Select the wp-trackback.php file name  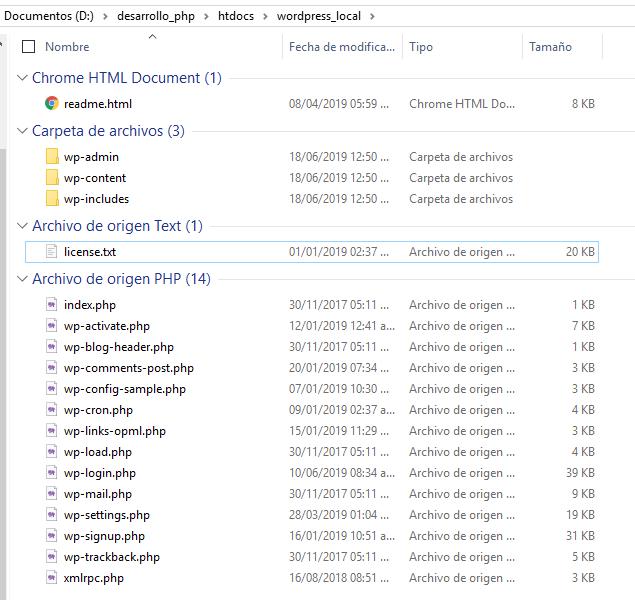(x=112, y=557)
